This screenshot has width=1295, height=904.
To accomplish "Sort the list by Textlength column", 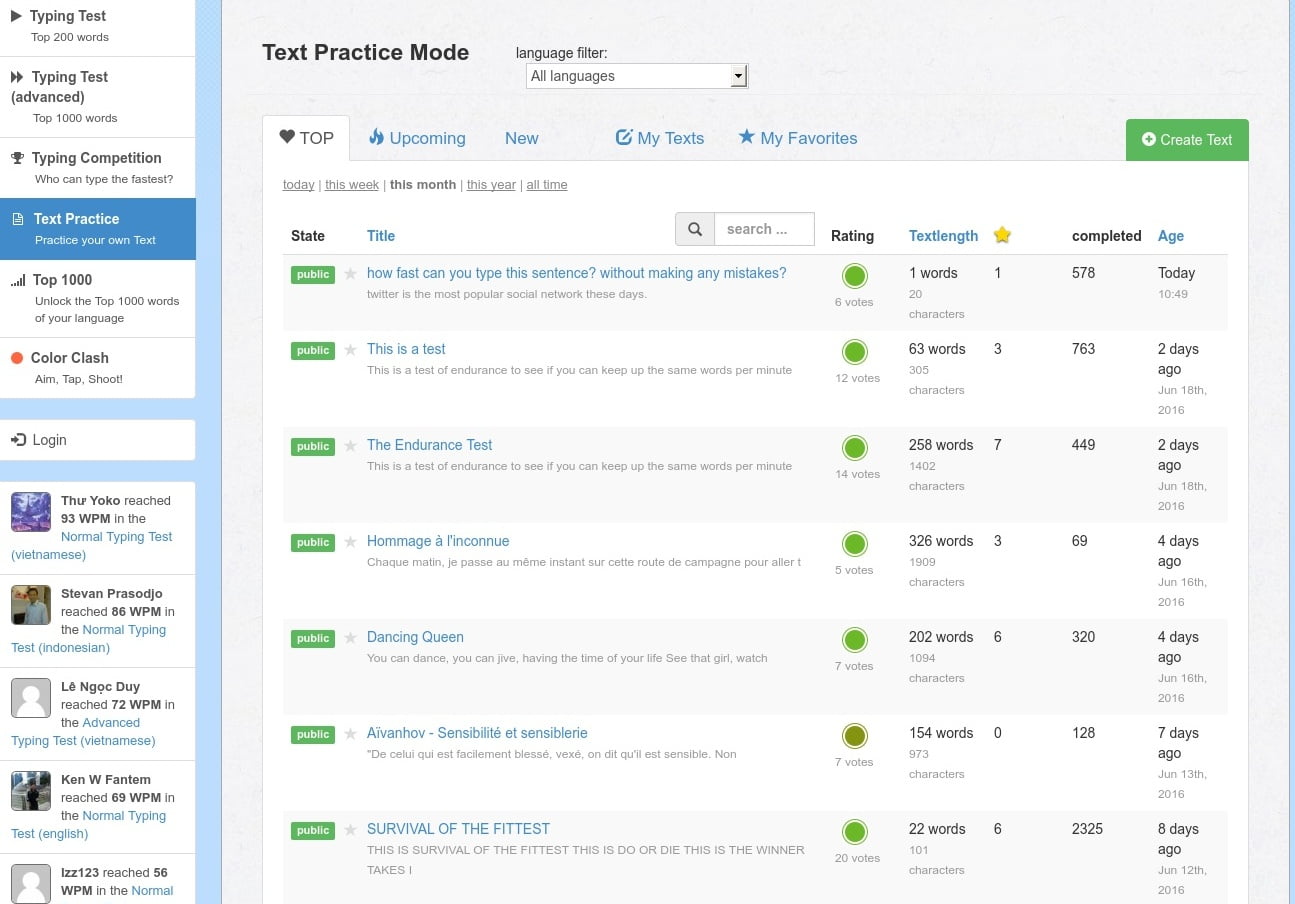I will (x=943, y=236).
